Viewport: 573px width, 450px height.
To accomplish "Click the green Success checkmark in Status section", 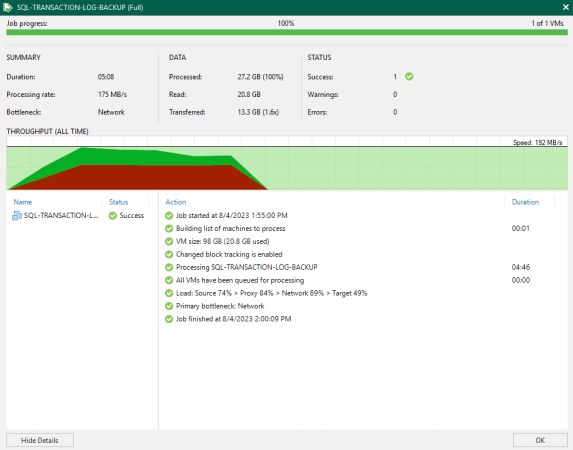I will (x=409, y=76).
